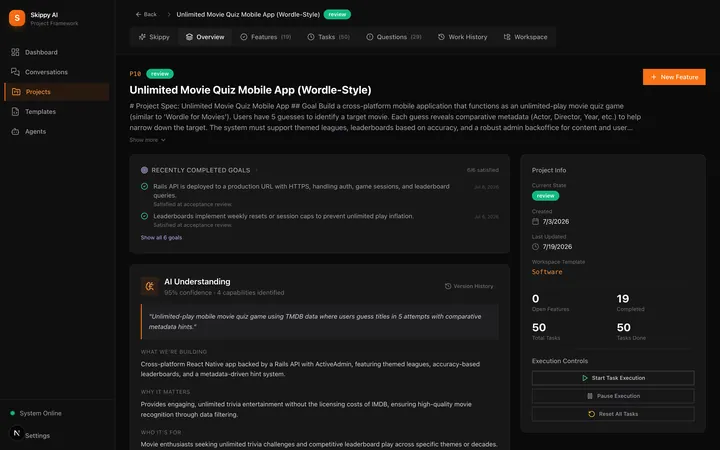Select the Overview tab
This screenshot has width=720, height=450.
[x=205, y=37]
